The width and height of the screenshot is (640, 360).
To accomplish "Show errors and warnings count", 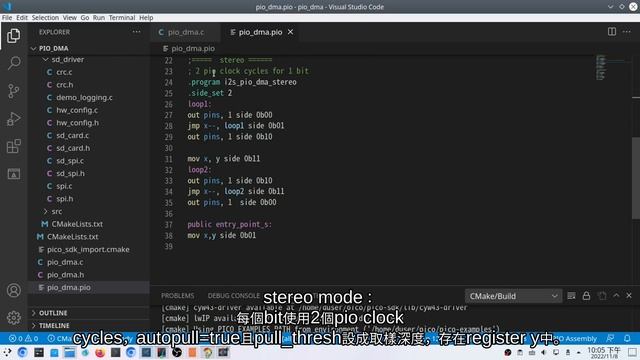I will tap(23, 338).
